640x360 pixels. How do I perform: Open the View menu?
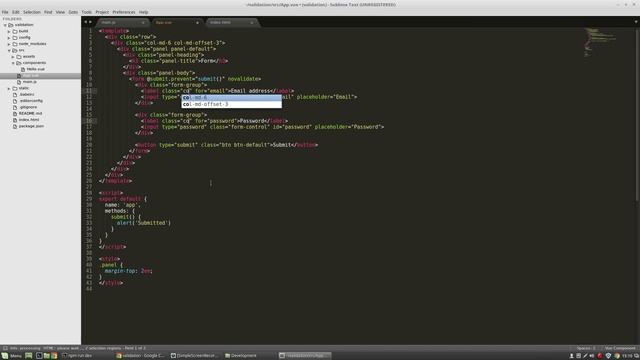pos(60,12)
